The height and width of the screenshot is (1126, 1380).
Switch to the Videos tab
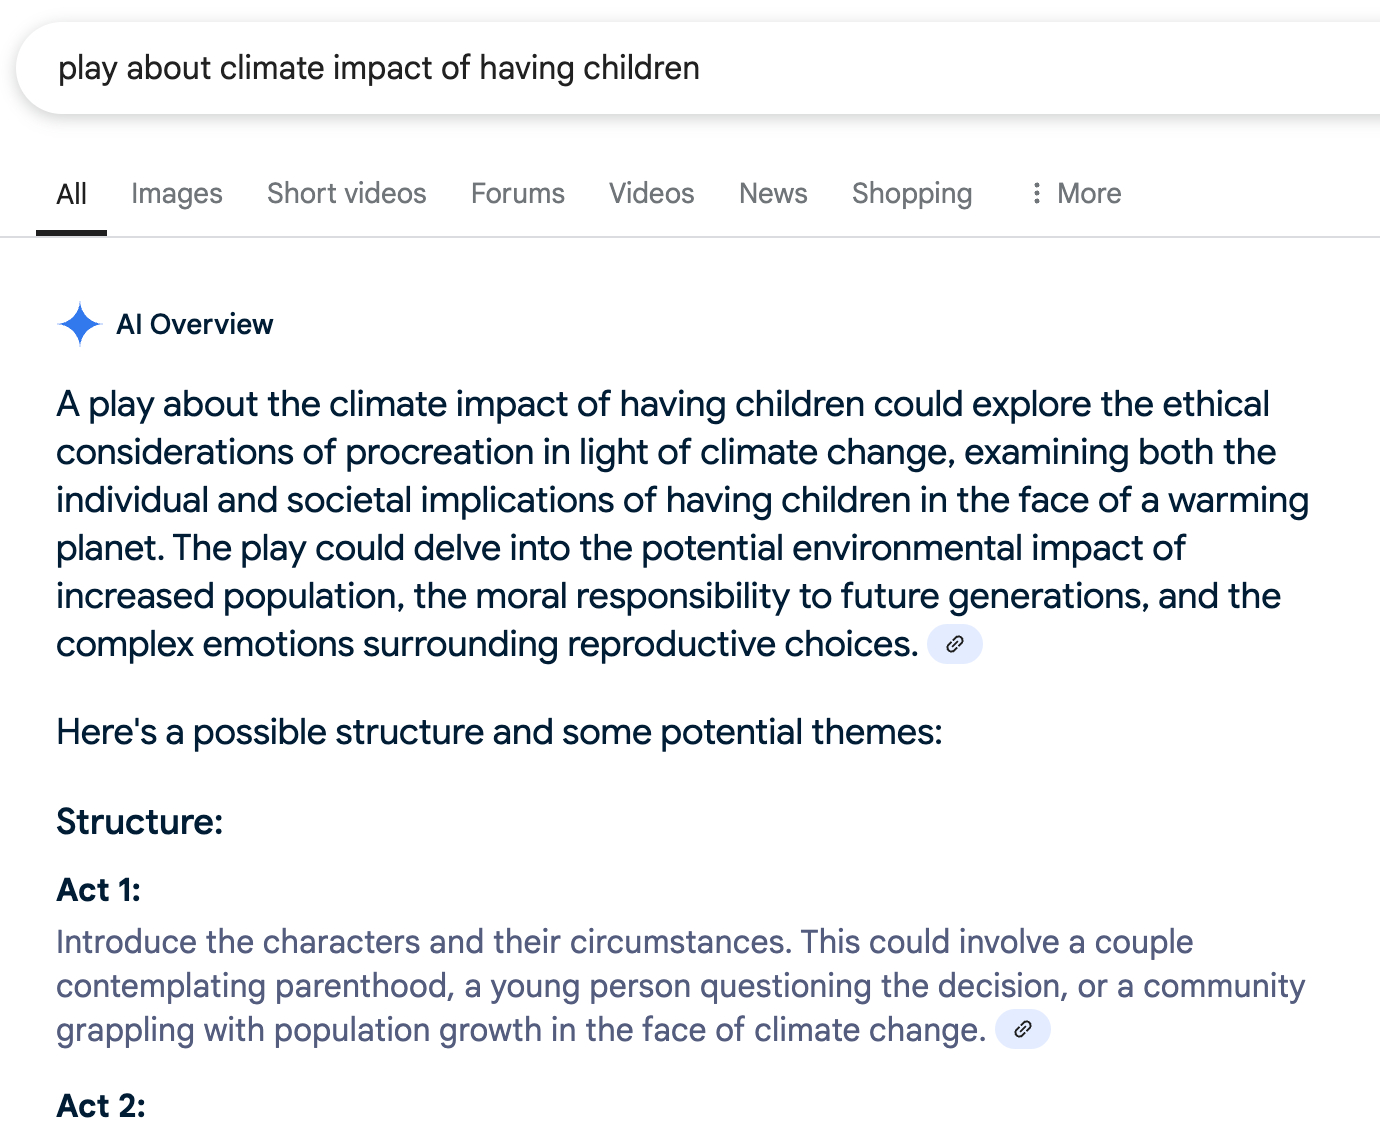tap(651, 193)
